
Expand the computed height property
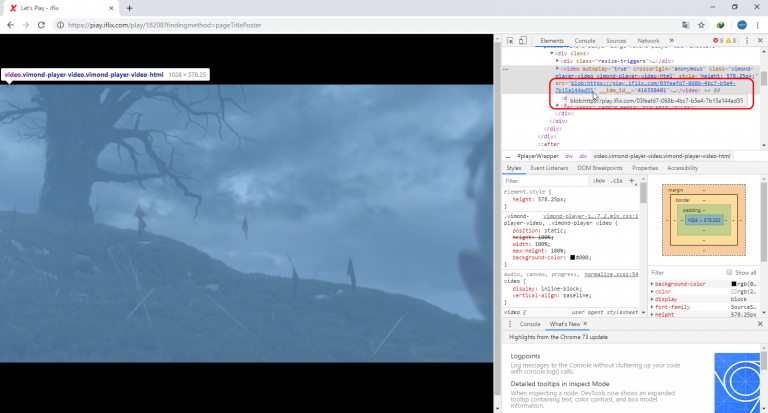click(x=652, y=315)
